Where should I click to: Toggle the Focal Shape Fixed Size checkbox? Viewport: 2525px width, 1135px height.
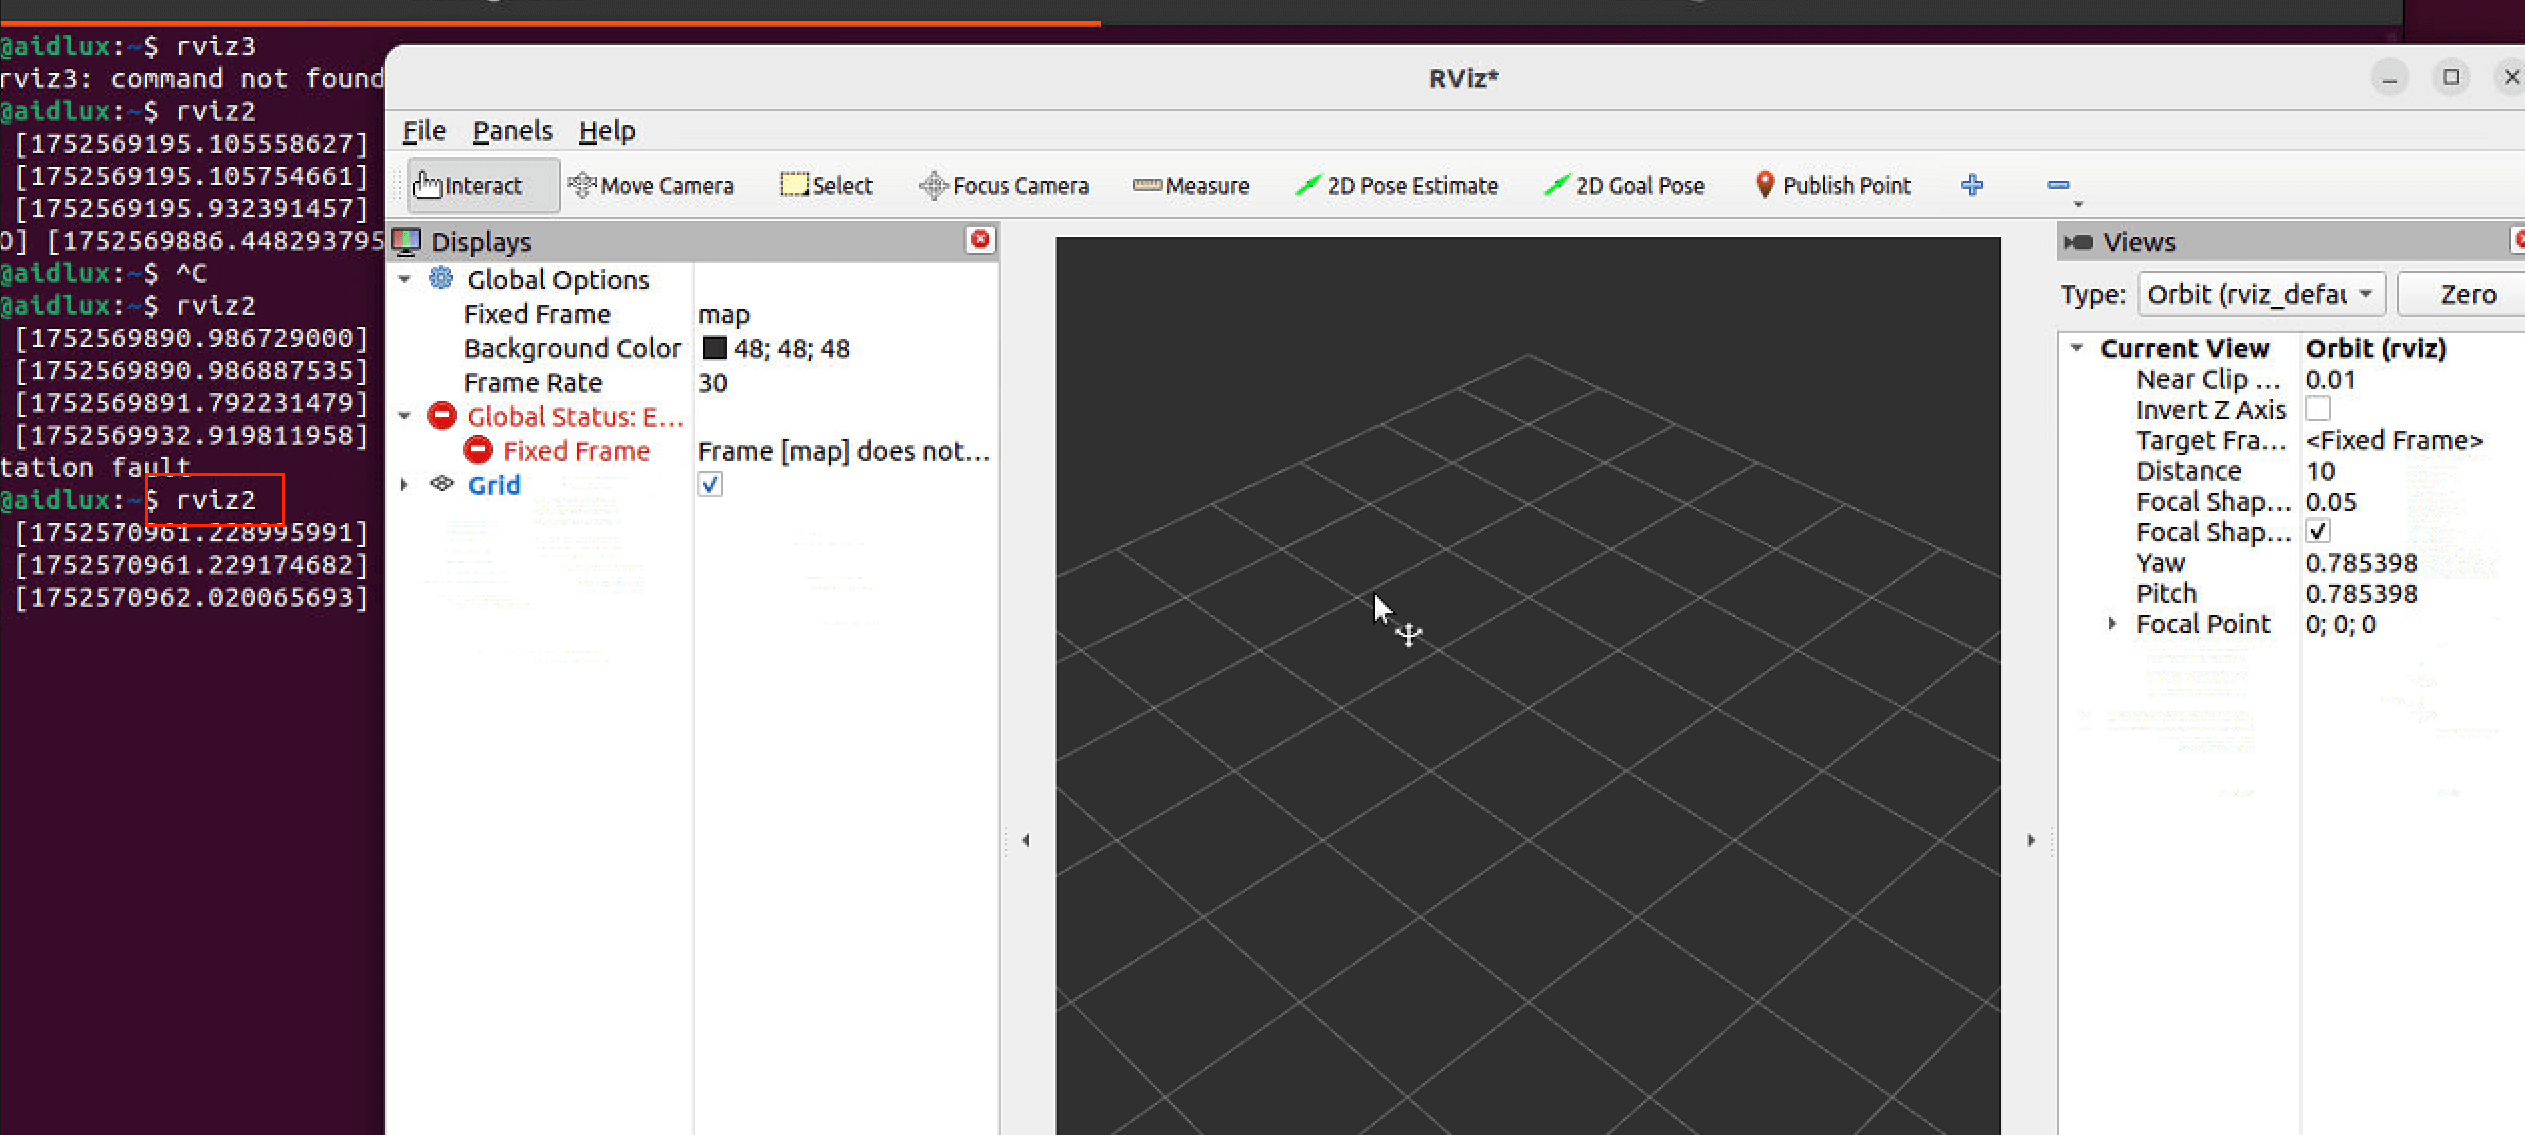tap(2317, 532)
